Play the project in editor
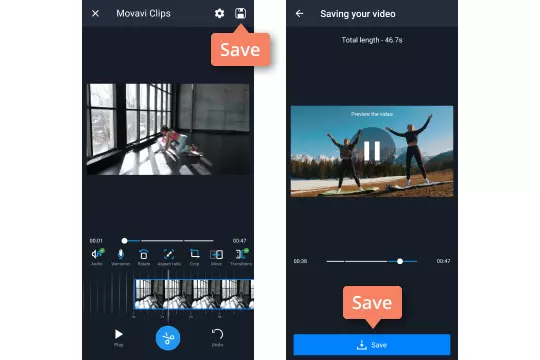 click(118, 337)
